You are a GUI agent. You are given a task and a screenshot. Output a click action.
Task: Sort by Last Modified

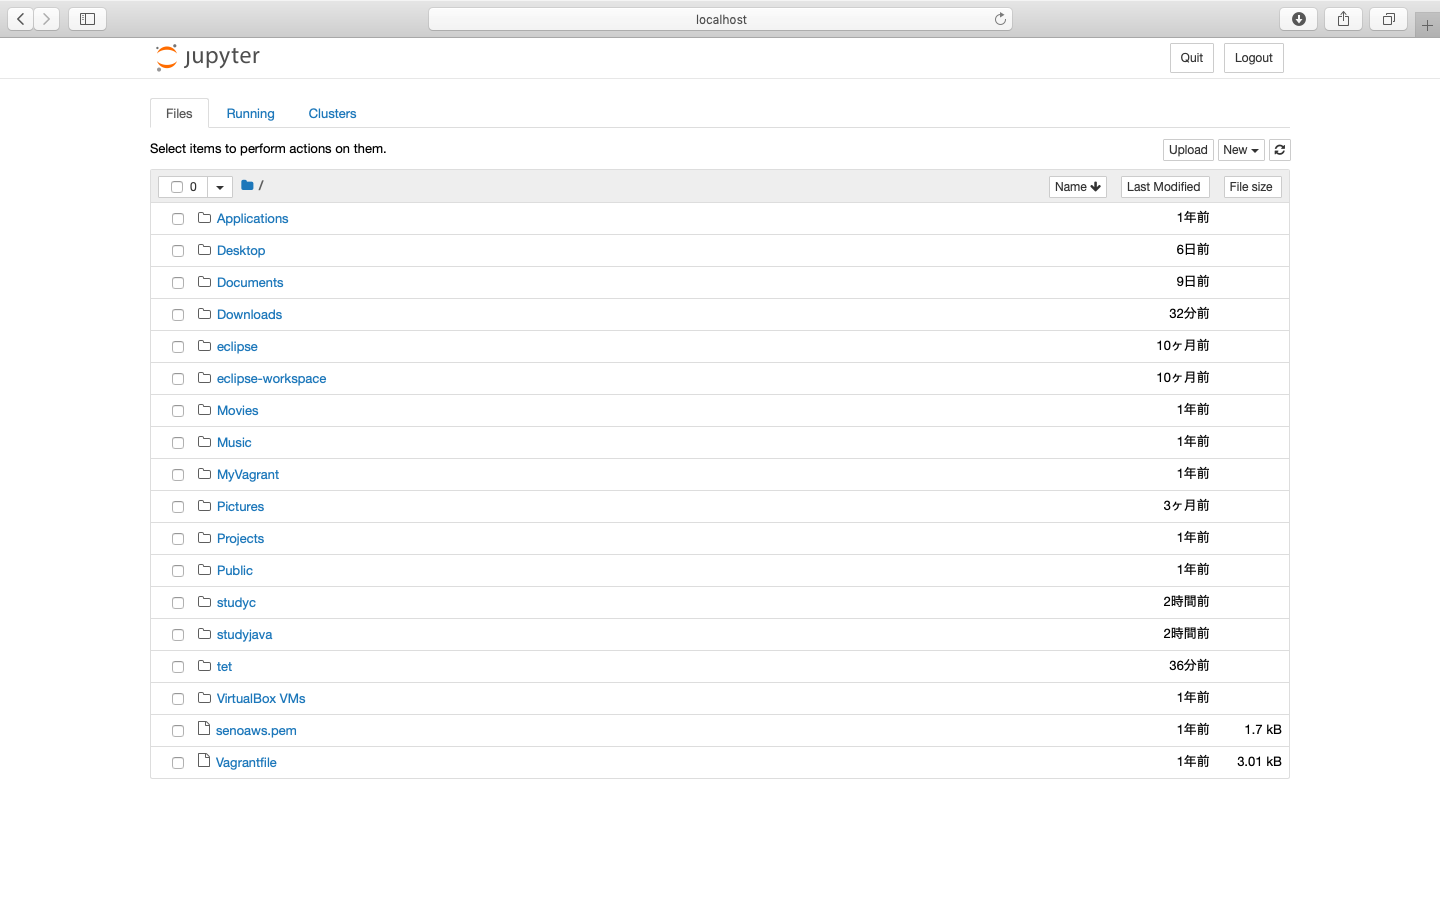(x=1164, y=187)
